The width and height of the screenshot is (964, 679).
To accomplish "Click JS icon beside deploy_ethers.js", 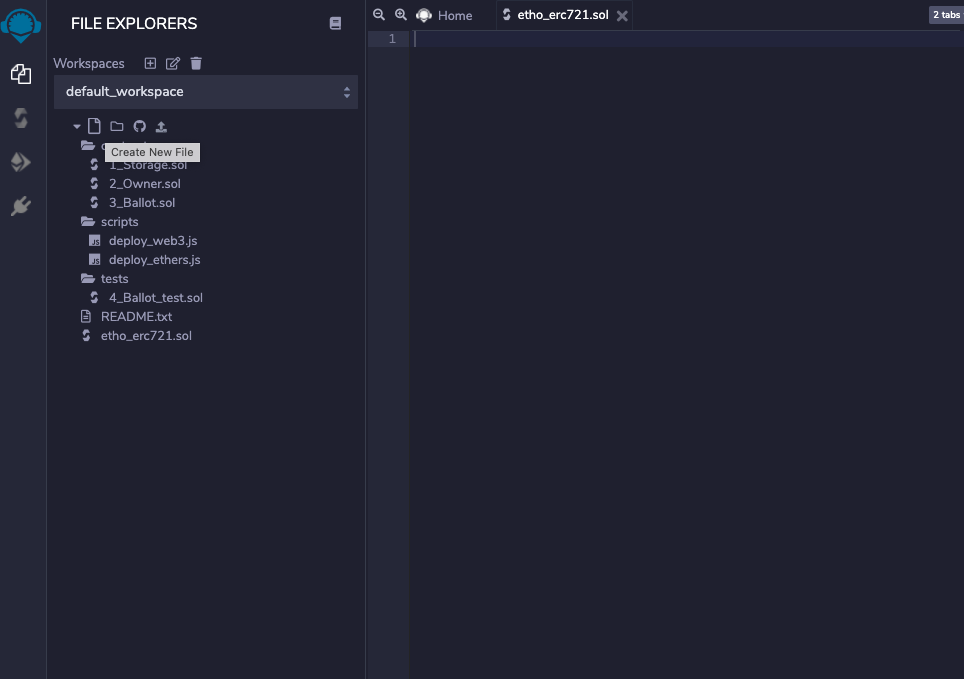I will [x=95, y=260].
